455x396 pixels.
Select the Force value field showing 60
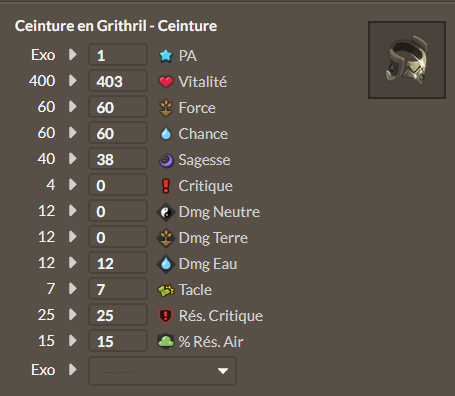coord(118,107)
